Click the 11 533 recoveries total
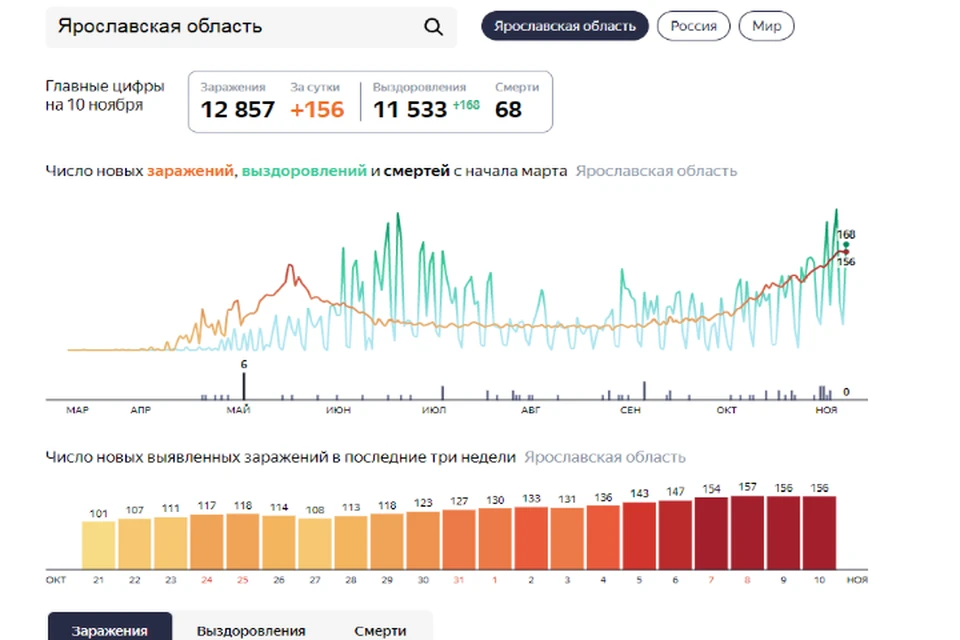Screen dimensions: 960x640 click(410, 110)
